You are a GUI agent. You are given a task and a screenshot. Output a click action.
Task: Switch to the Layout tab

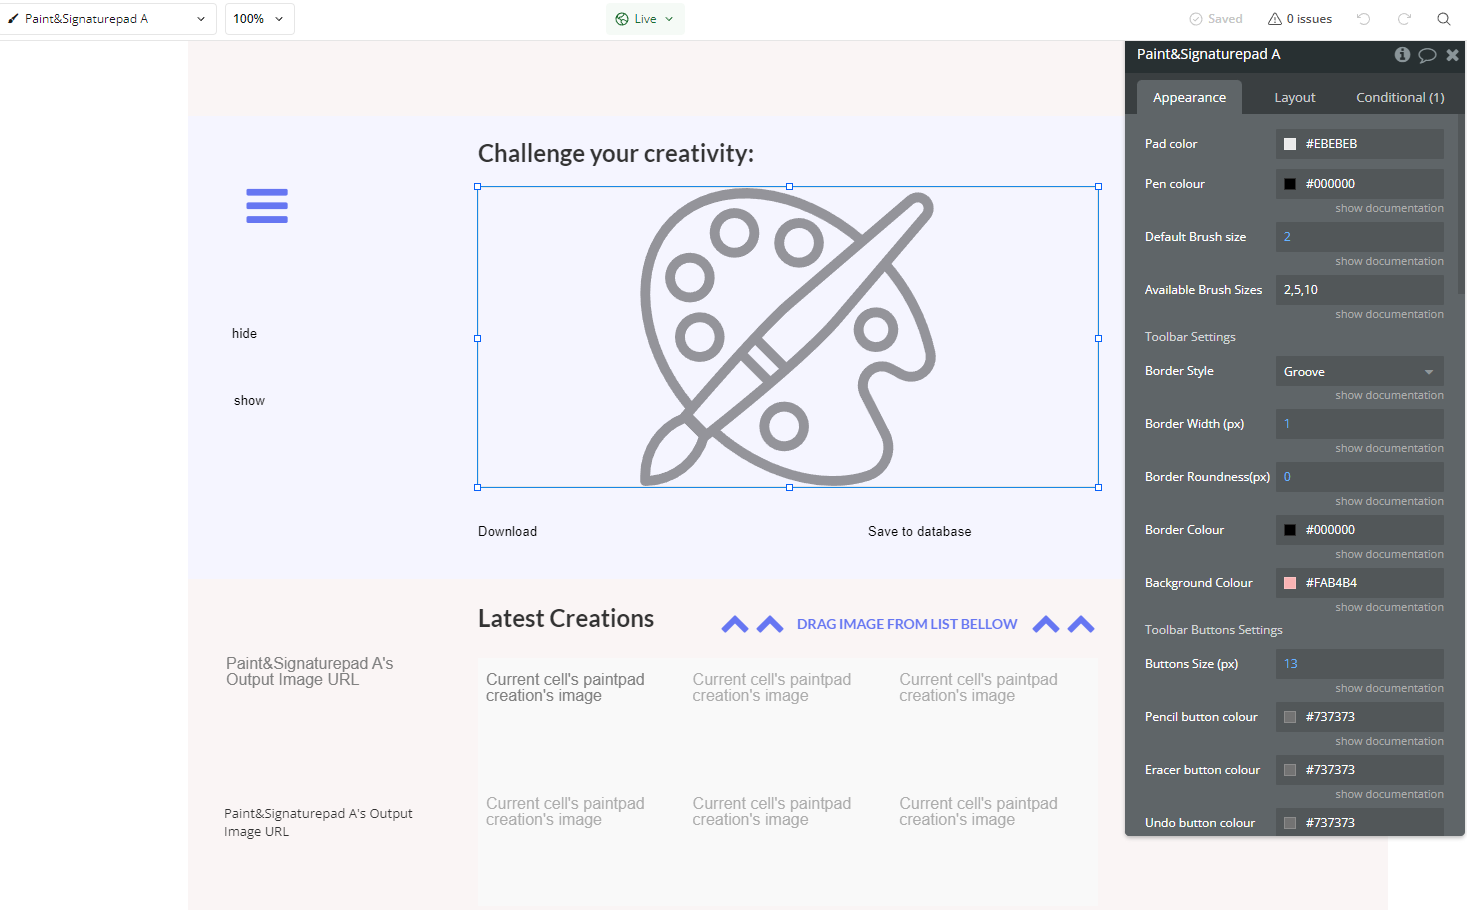click(1294, 98)
